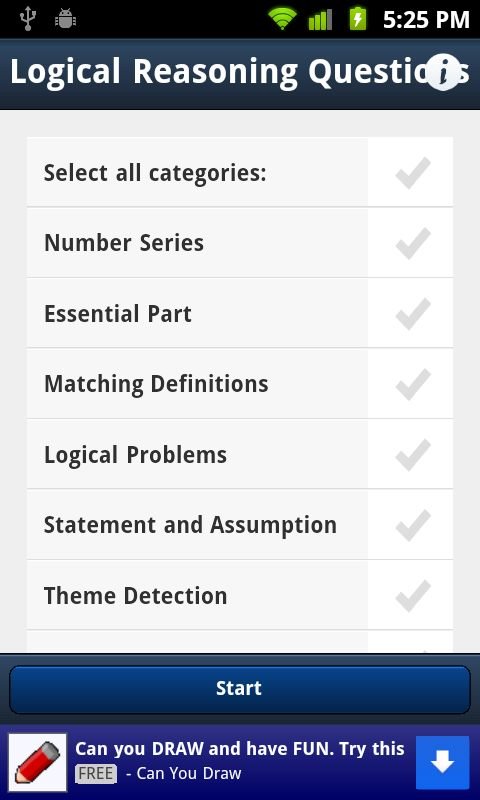Viewport: 480px width, 800px height.
Task: Tick the Theme Detection checkmark
Action: pyautogui.click(x=413, y=595)
